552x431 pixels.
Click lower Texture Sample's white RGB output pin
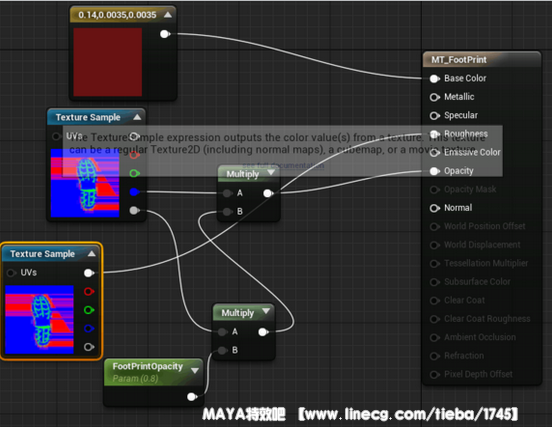click(x=88, y=273)
